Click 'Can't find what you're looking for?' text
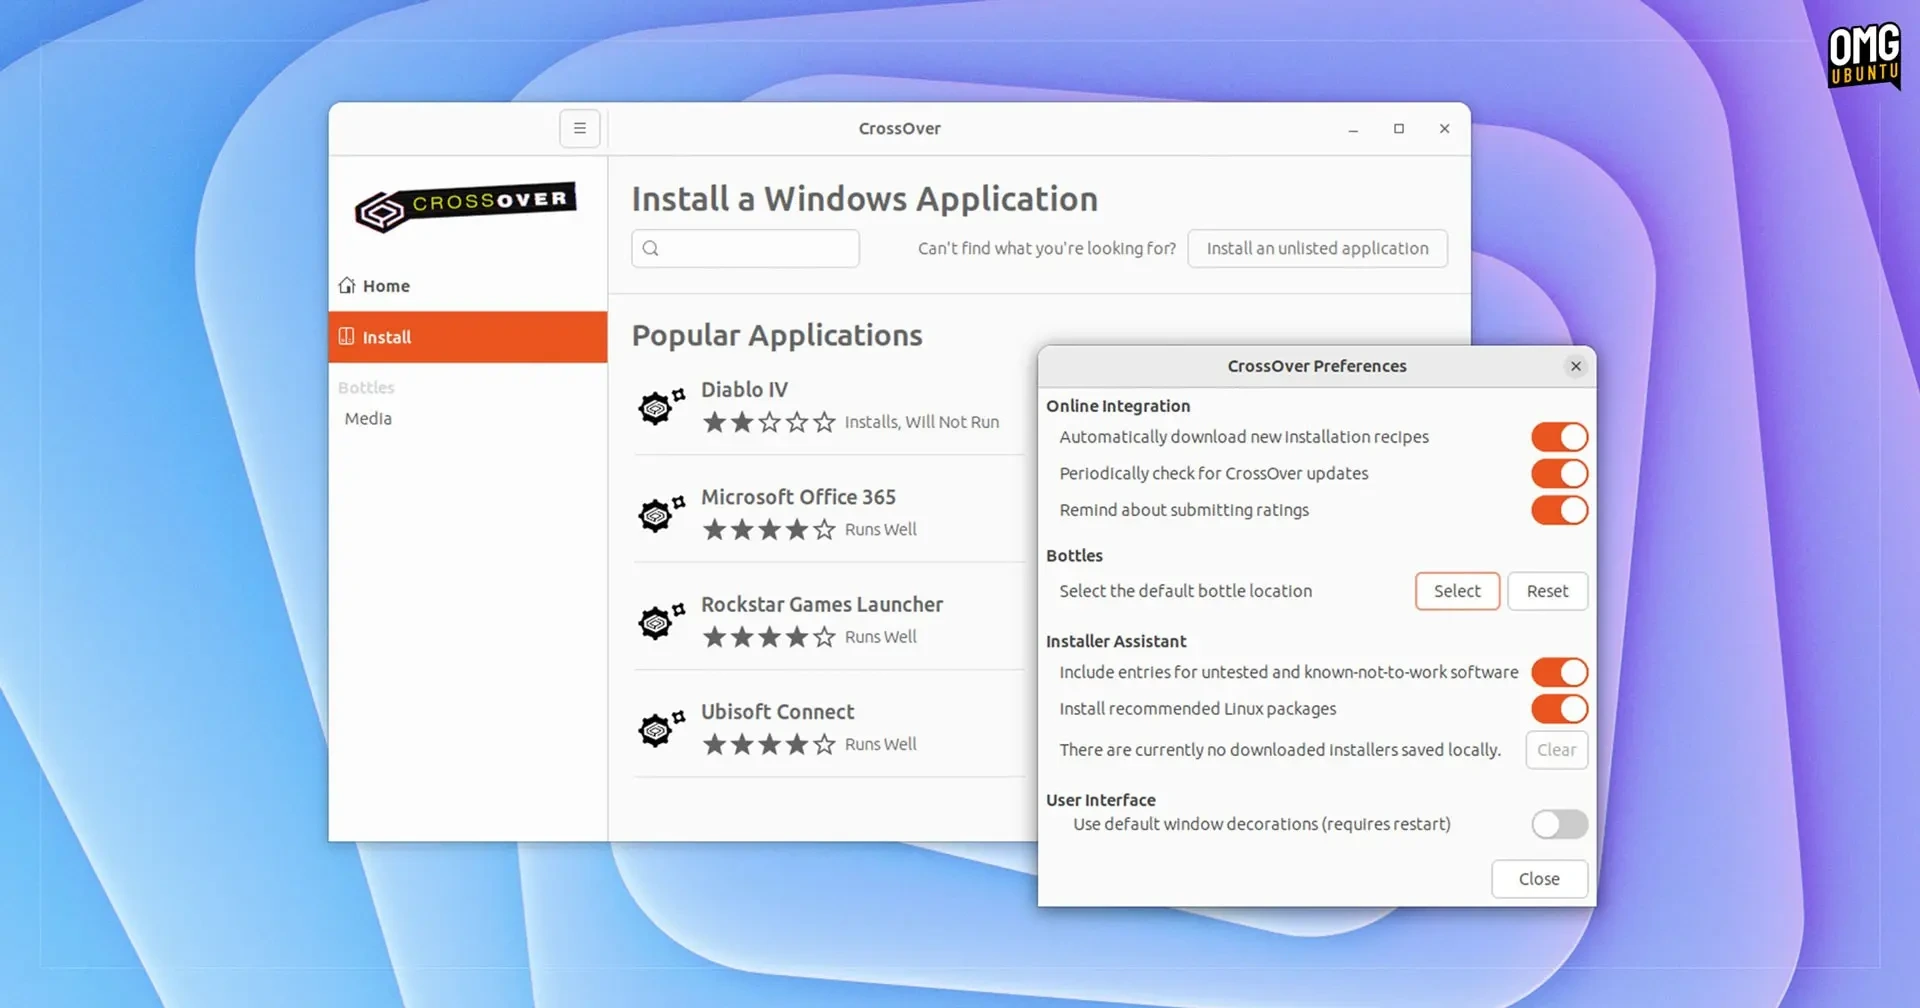 pos(1047,248)
